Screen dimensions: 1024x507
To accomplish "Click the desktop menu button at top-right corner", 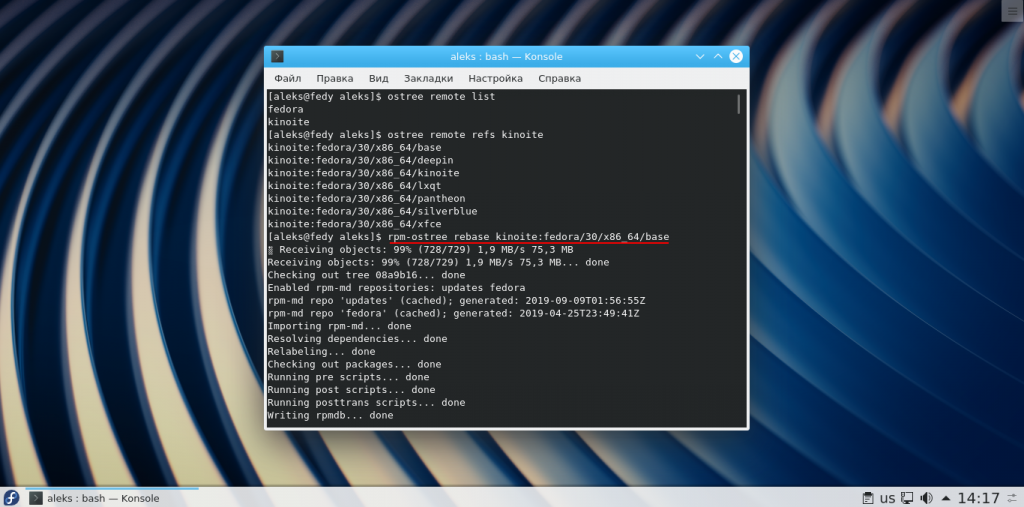I will pos(1012,9).
